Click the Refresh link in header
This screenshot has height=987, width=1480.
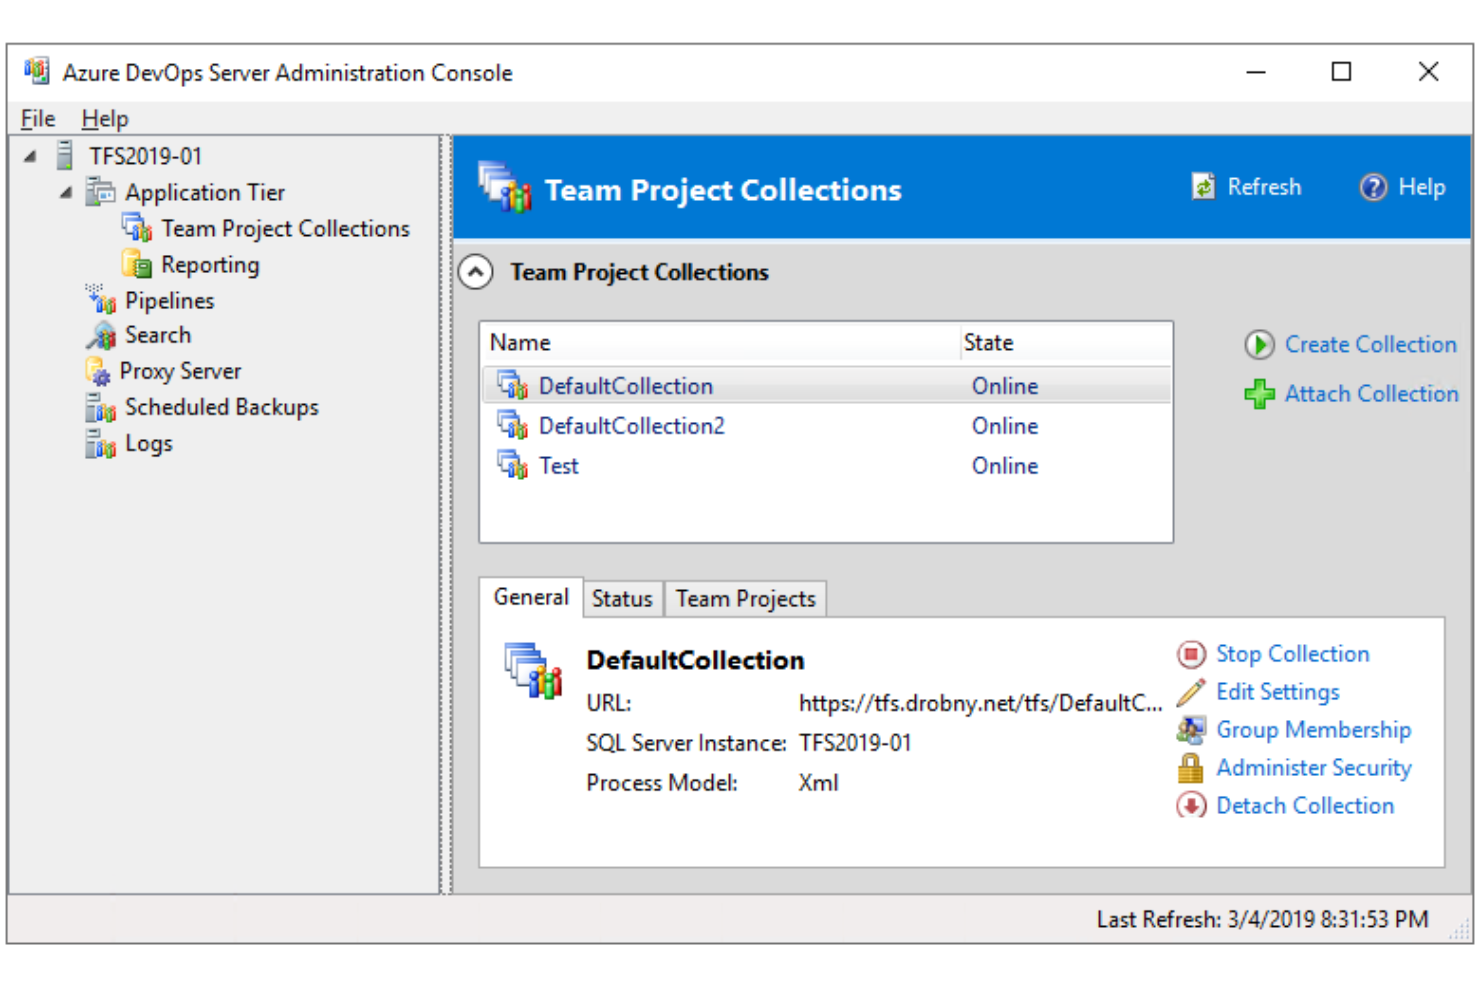point(1264,187)
